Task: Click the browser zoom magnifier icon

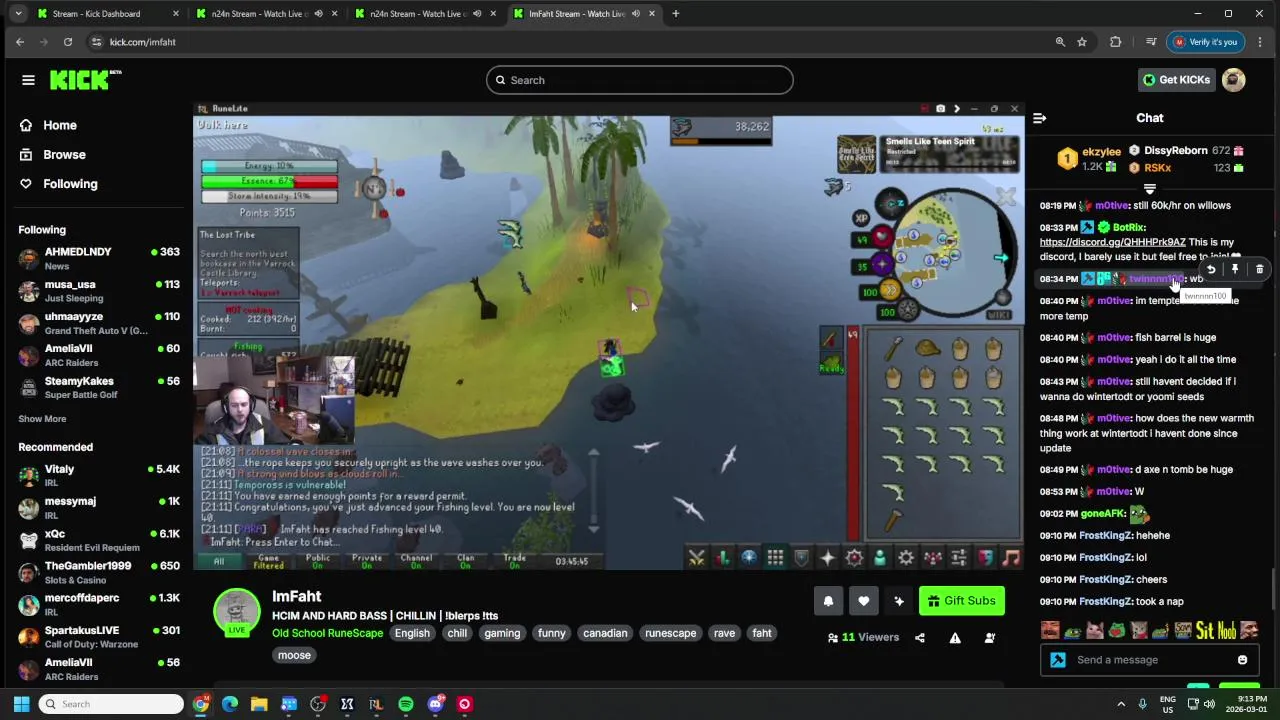Action: (x=1060, y=42)
